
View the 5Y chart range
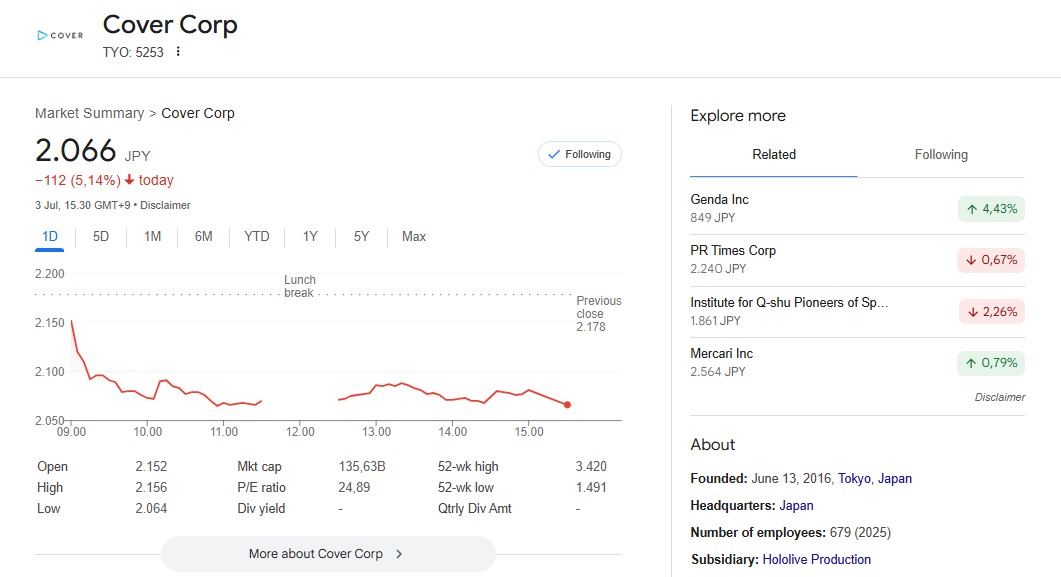(x=361, y=237)
